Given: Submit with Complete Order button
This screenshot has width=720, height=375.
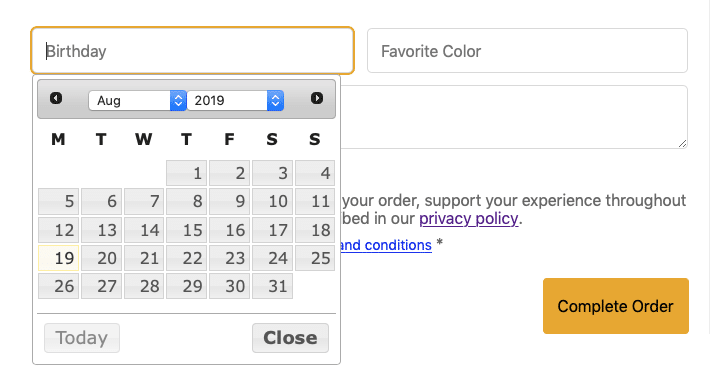Looking at the screenshot, I should [616, 306].
